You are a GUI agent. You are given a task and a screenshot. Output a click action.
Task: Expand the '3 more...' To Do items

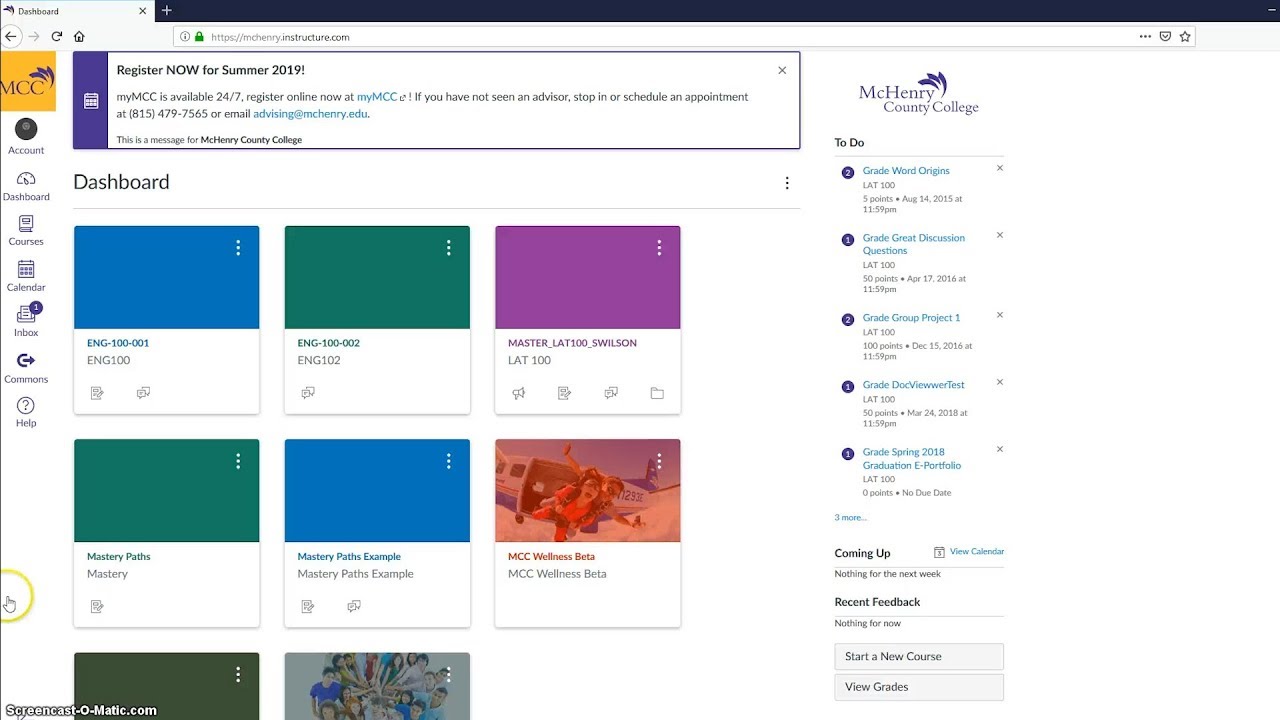click(851, 518)
